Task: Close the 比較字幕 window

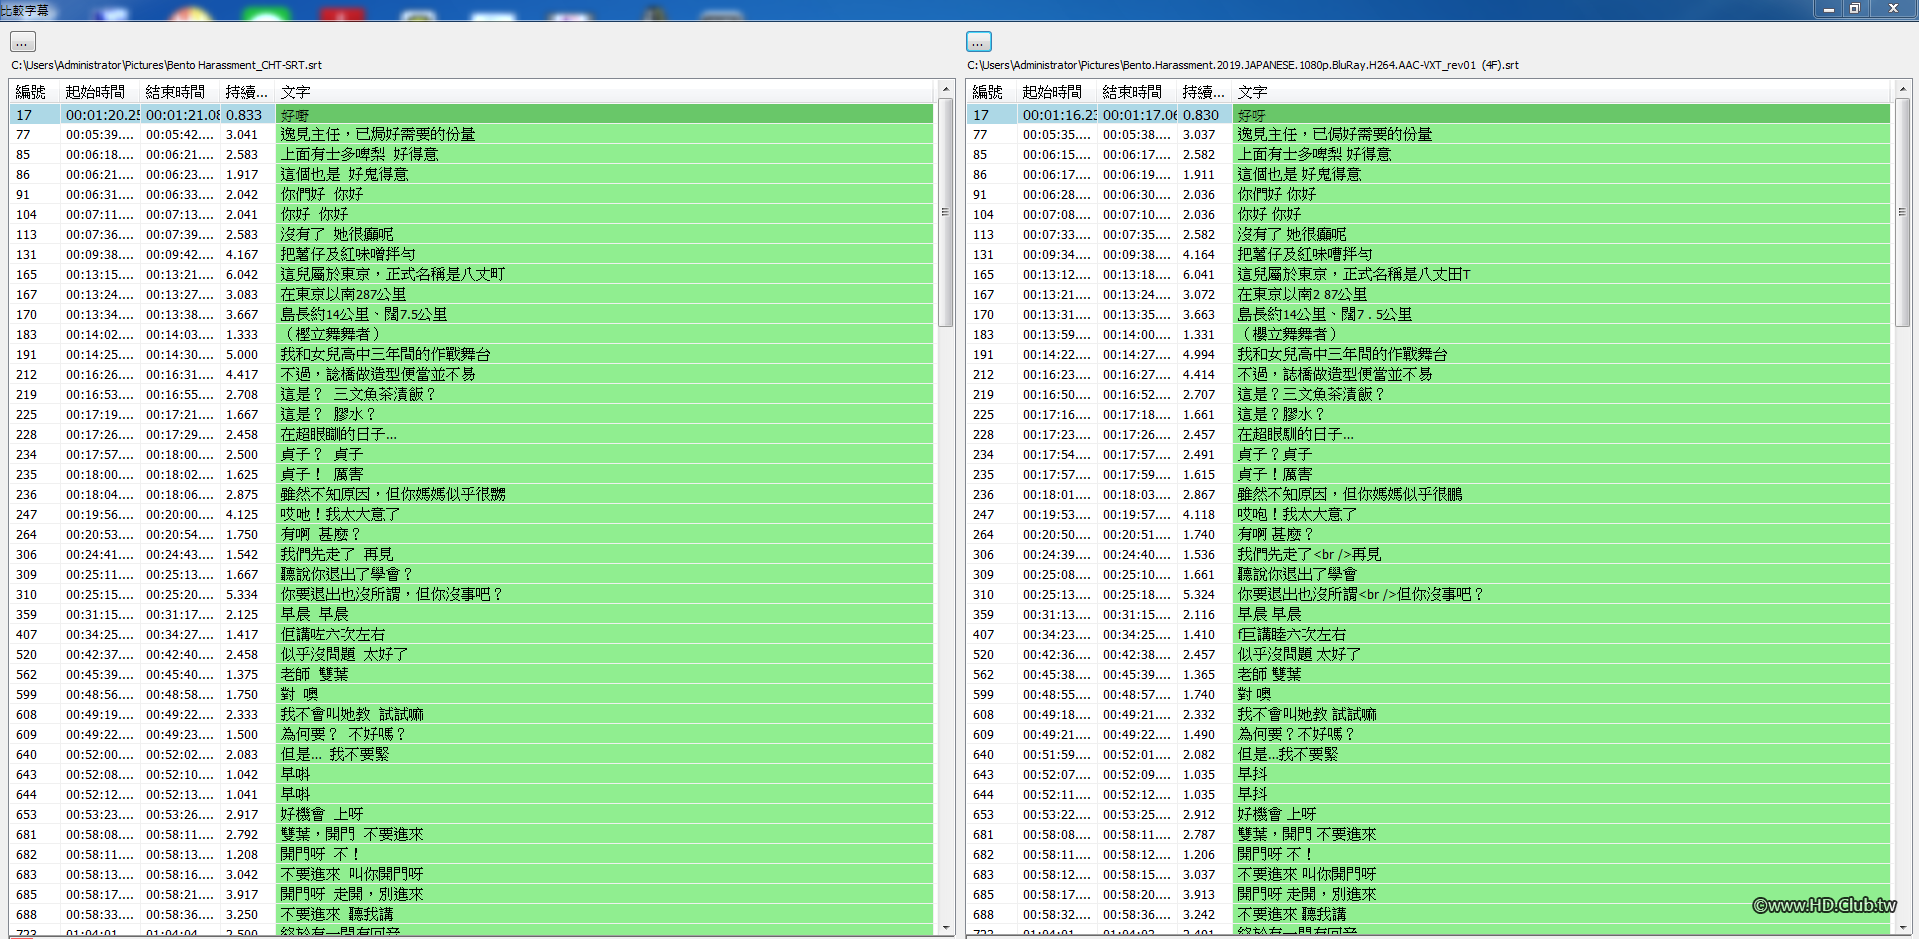Action: click(1893, 8)
